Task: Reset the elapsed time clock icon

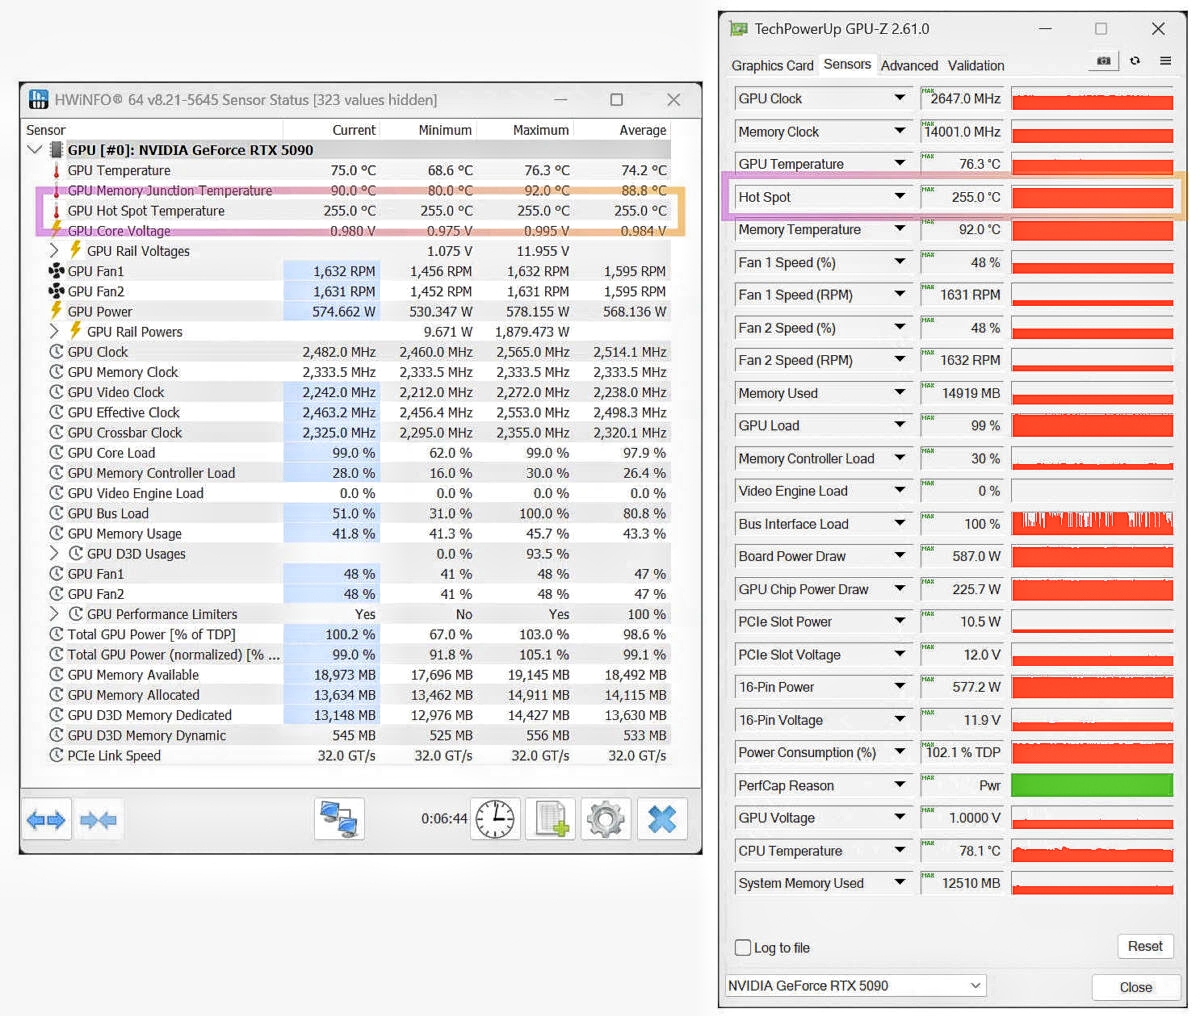Action: pyautogui.click(x=497, y=819)
